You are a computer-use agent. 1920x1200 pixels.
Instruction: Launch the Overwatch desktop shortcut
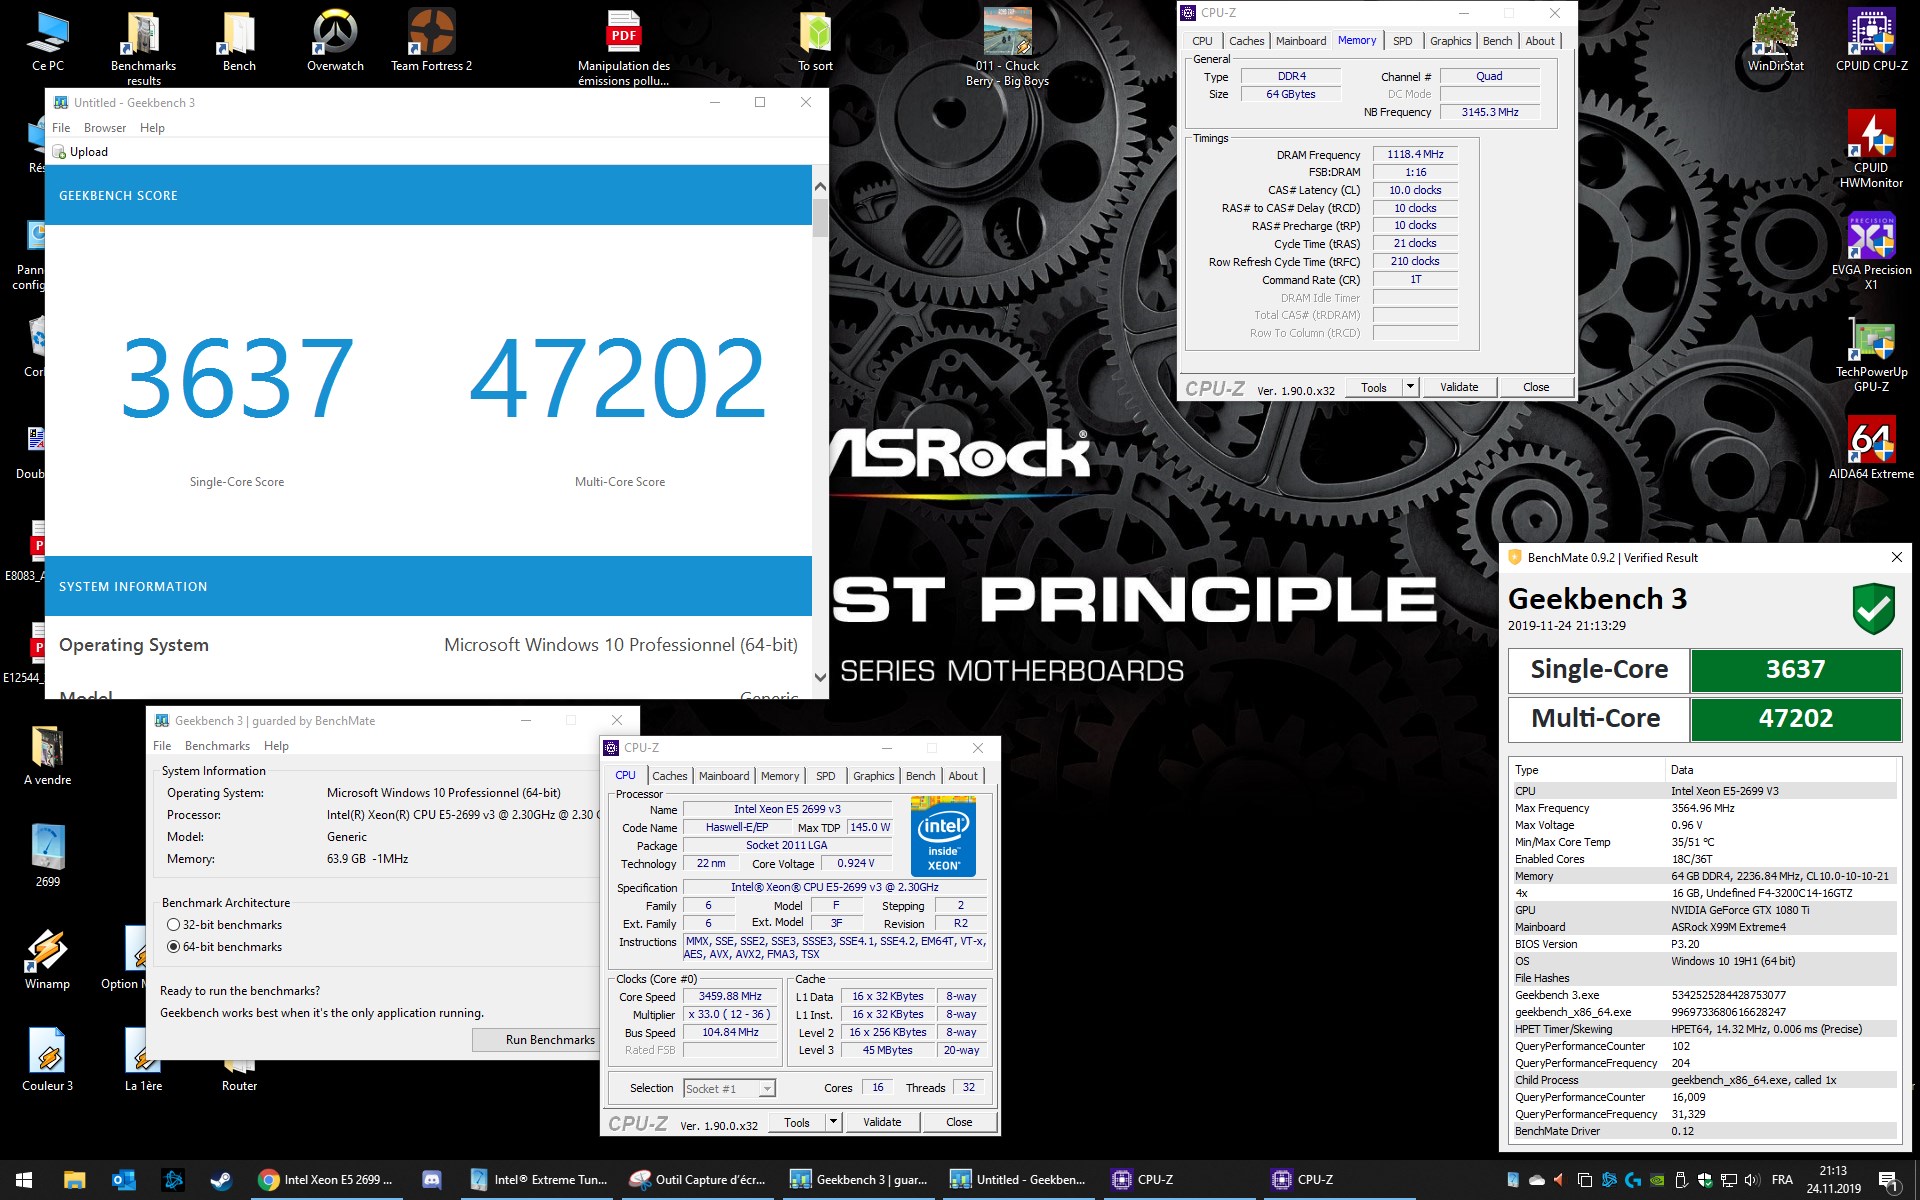pyautogui.click(x=335, y=42)
